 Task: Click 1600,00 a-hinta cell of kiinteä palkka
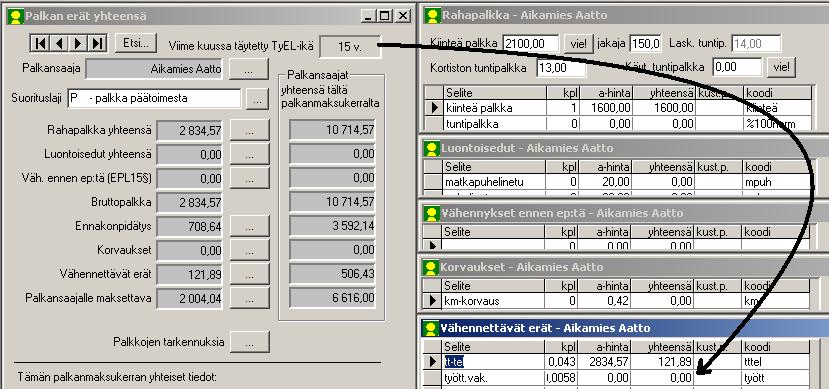tap(606, 108)
